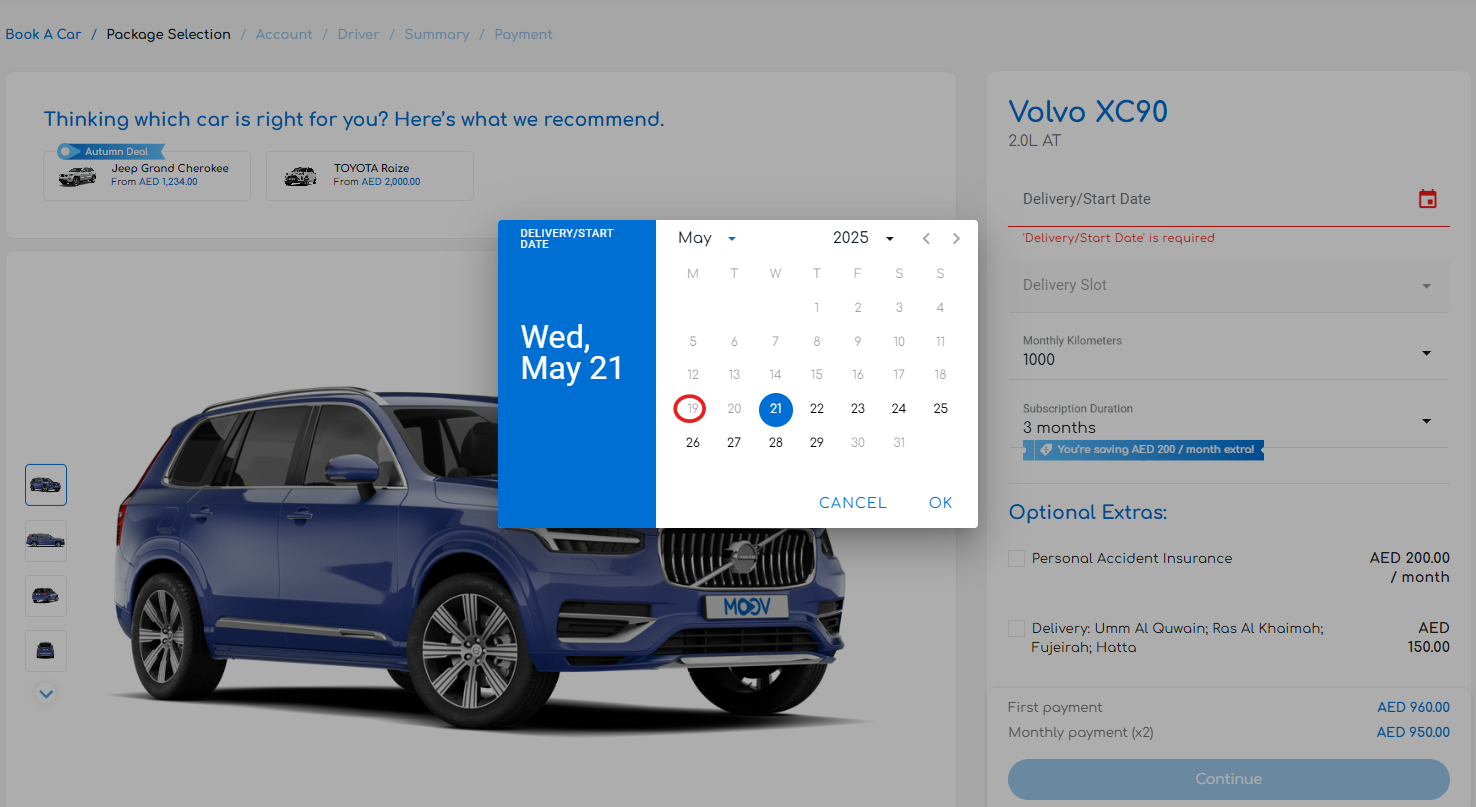Tick Personal Accident Insurance checkbox

[x=1016, y=558]
